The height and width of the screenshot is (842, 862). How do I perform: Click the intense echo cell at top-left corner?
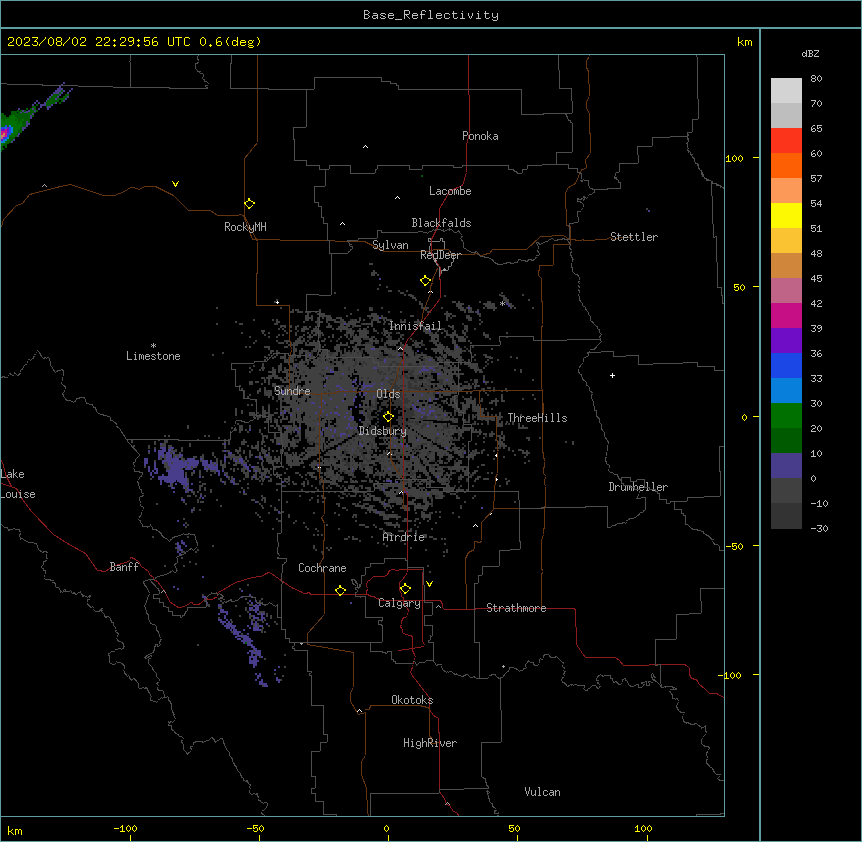click(5, 134)
